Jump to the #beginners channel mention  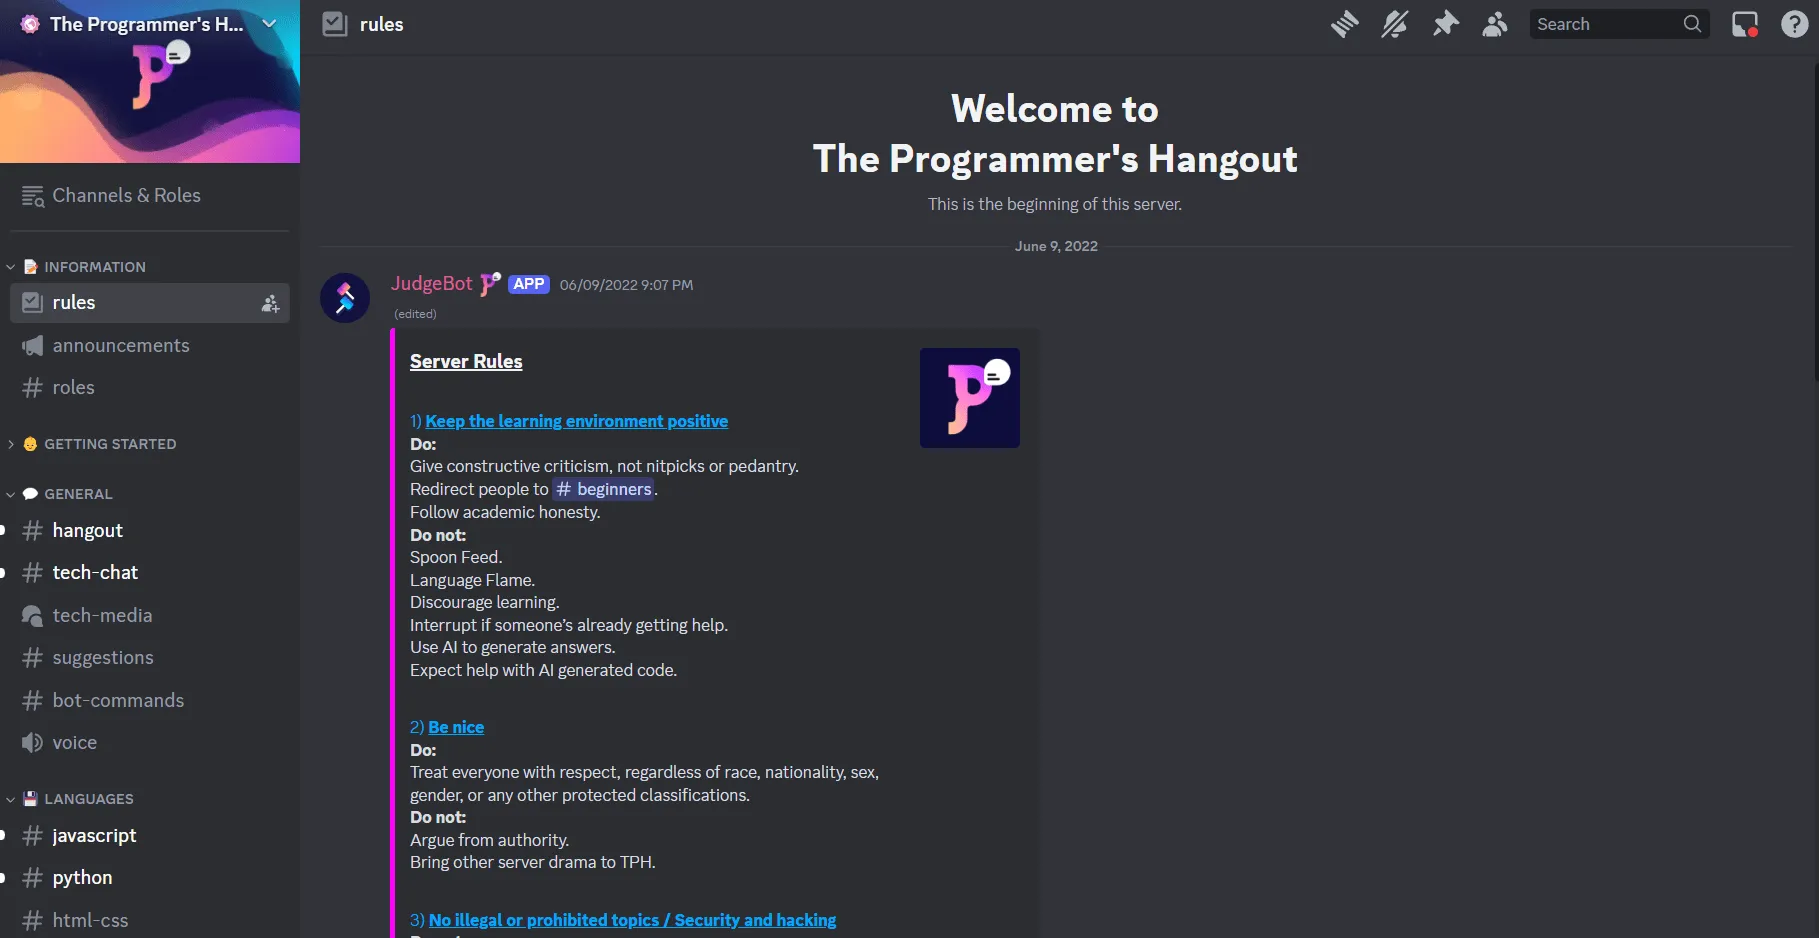(x=604, y=490)
